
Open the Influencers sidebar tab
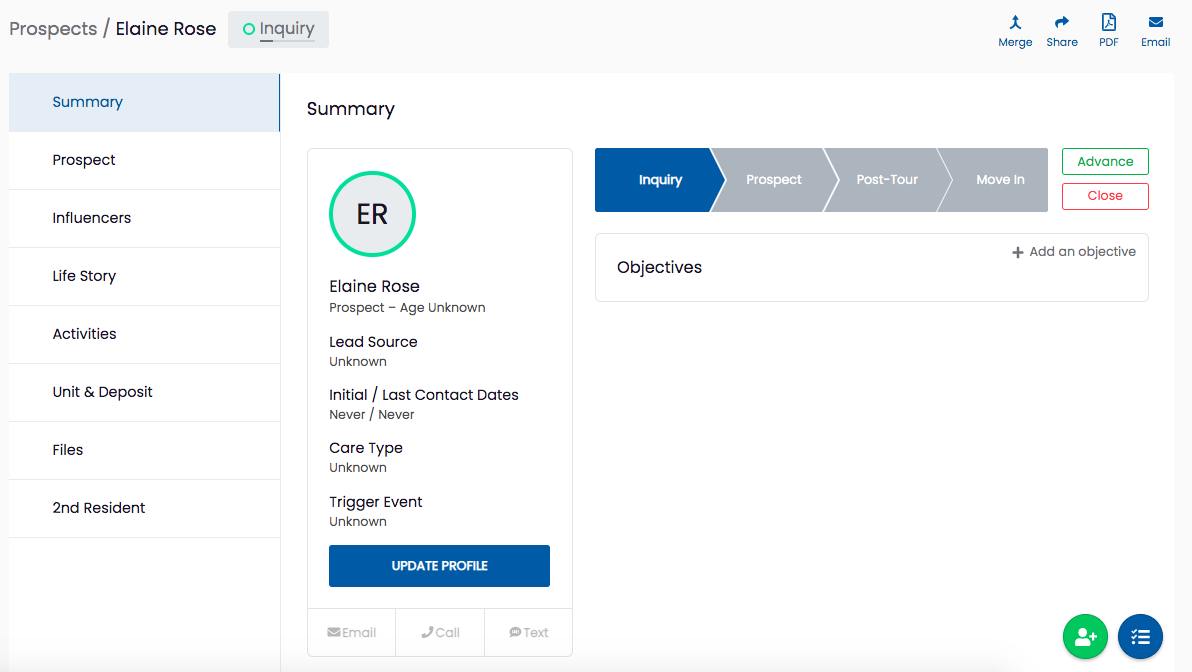click(144, 218)
